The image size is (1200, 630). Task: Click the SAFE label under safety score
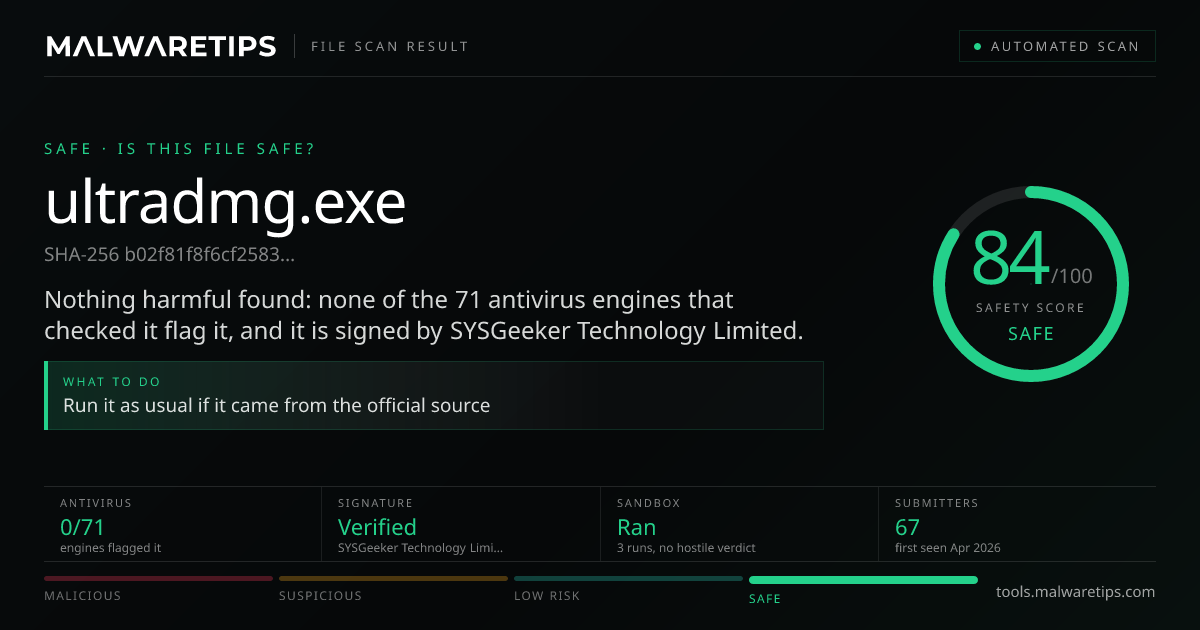(1031, 334)
